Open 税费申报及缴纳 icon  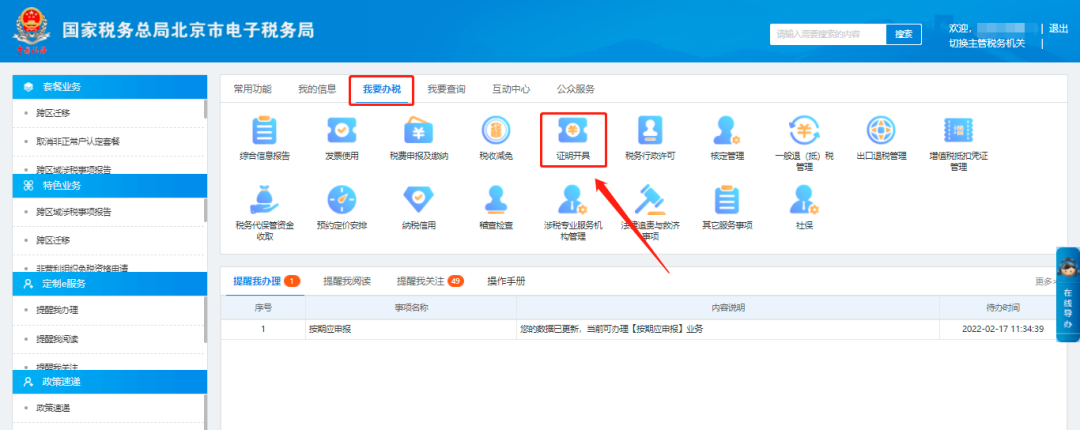click(419, 130)
